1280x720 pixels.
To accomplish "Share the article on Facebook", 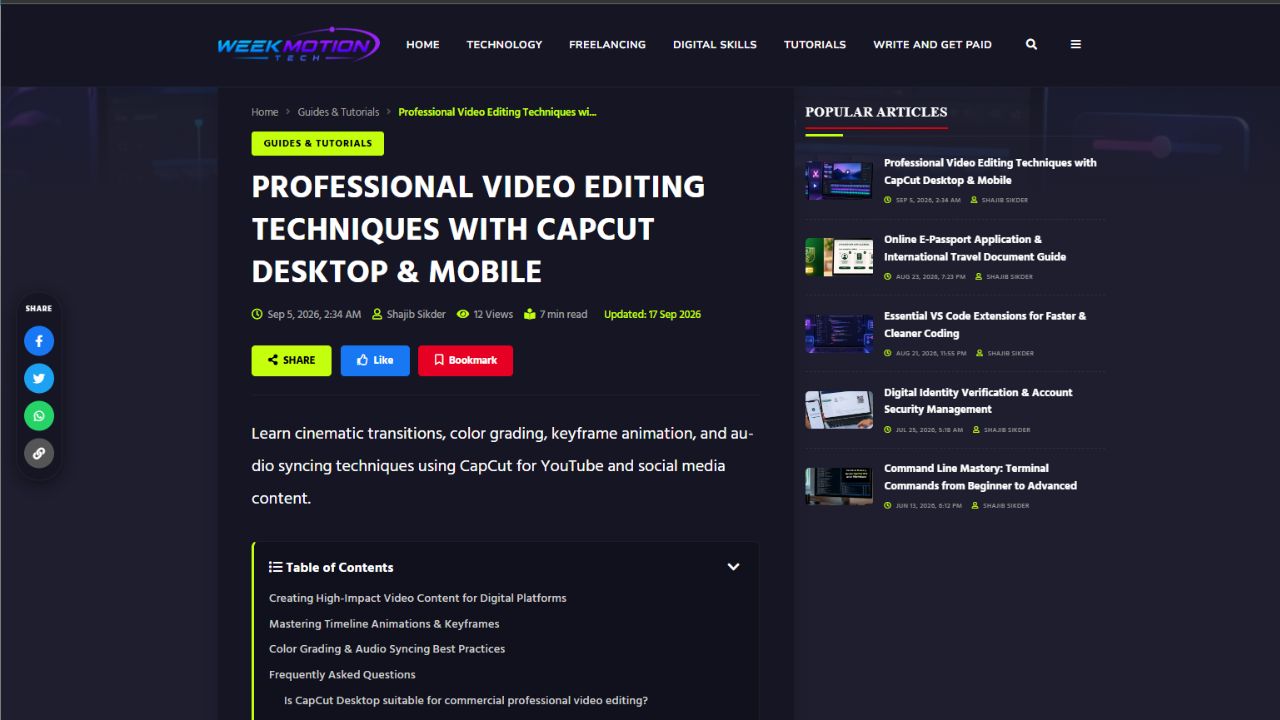I will click(39, 341).
